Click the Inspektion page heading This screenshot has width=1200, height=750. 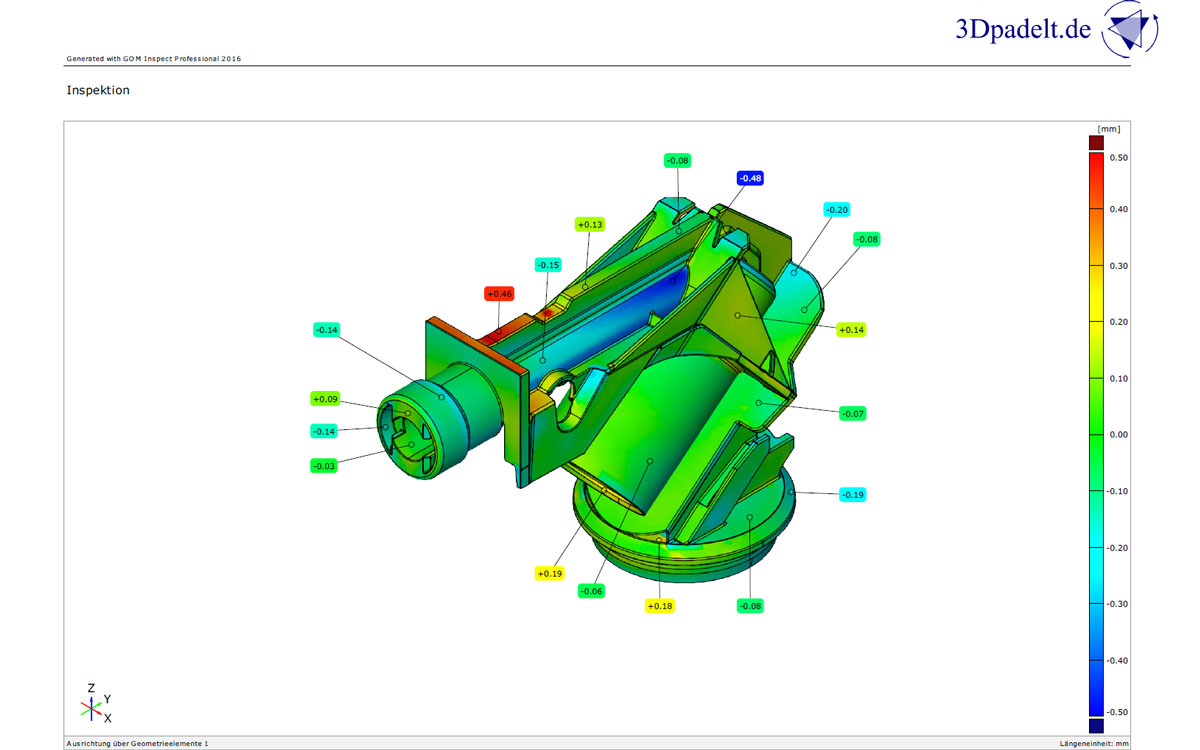point(98,90)
